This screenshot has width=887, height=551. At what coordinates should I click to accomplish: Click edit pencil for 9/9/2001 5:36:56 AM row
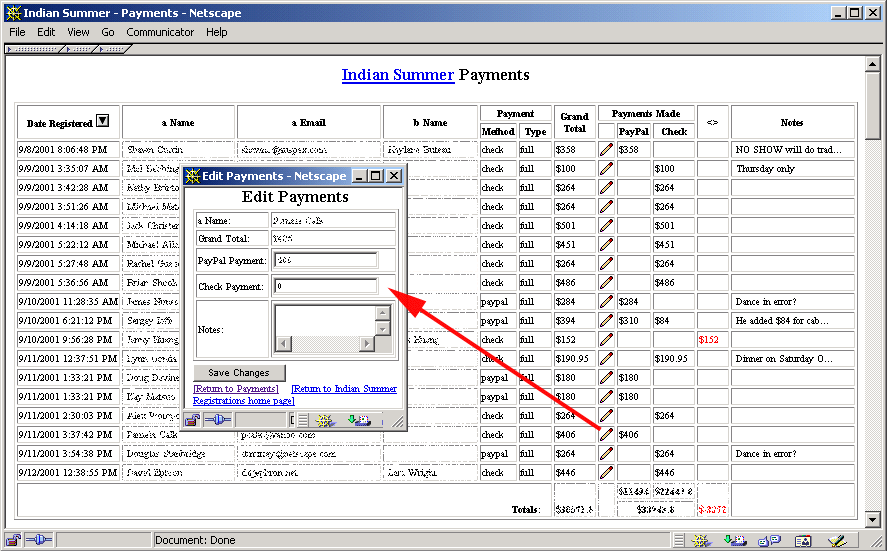[x=606, y=283]
